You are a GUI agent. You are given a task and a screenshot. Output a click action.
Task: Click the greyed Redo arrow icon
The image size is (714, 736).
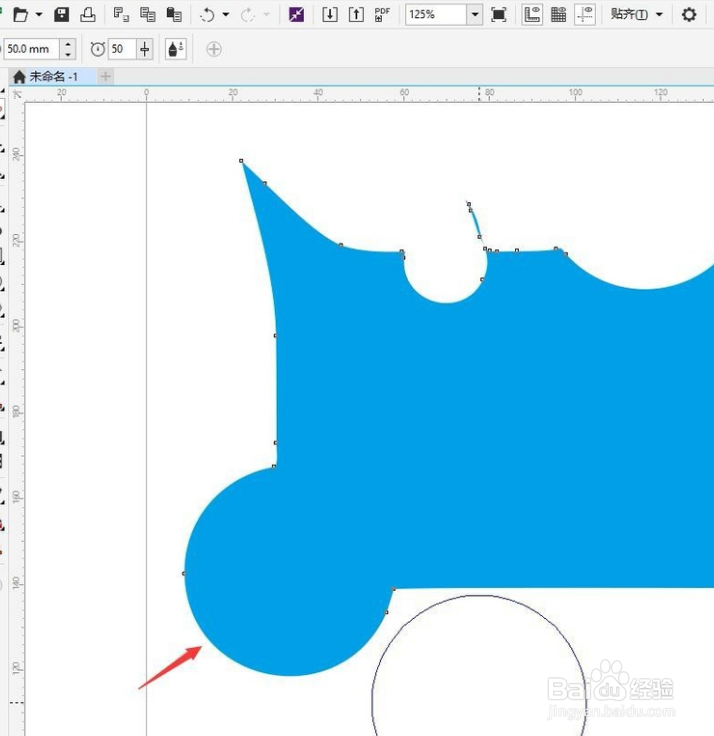pos(247,15)
